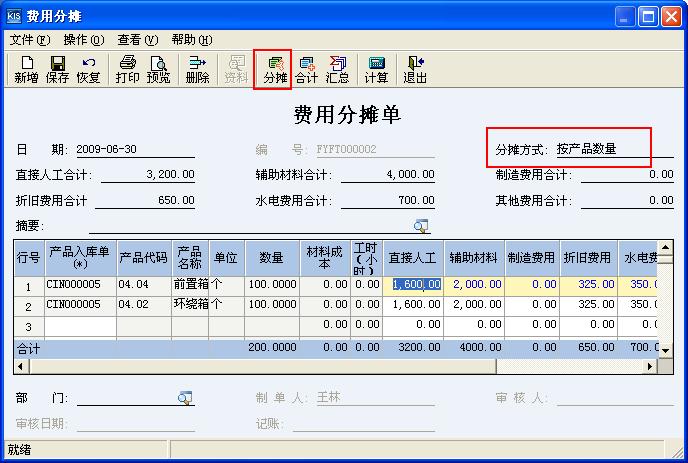Click the 其他费用合计 field
This screenshot has width=688, height=463.
point(627,201)
